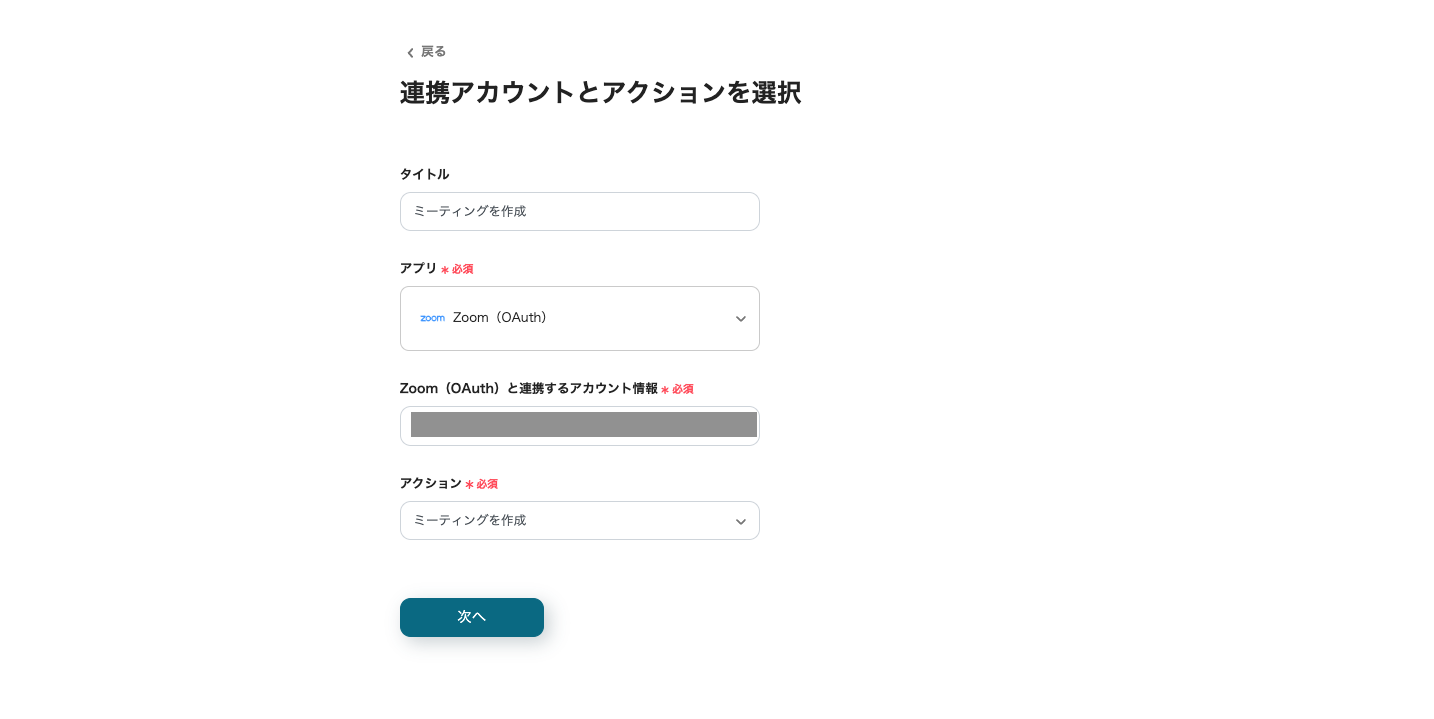Click the Zoom logo in app selector
The width and height of the screenshot is (1434, 719).
[x=432, y=318]
